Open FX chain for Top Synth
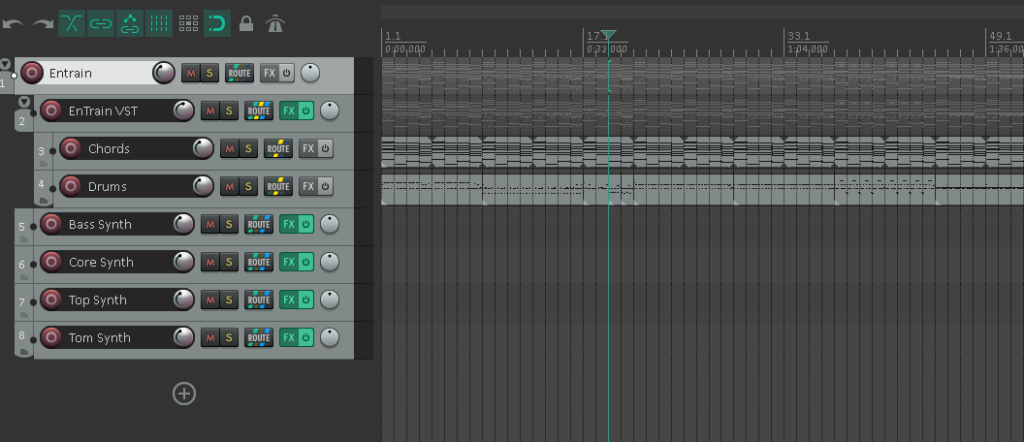Viewport: 1024px width, 442px height. 289,301
